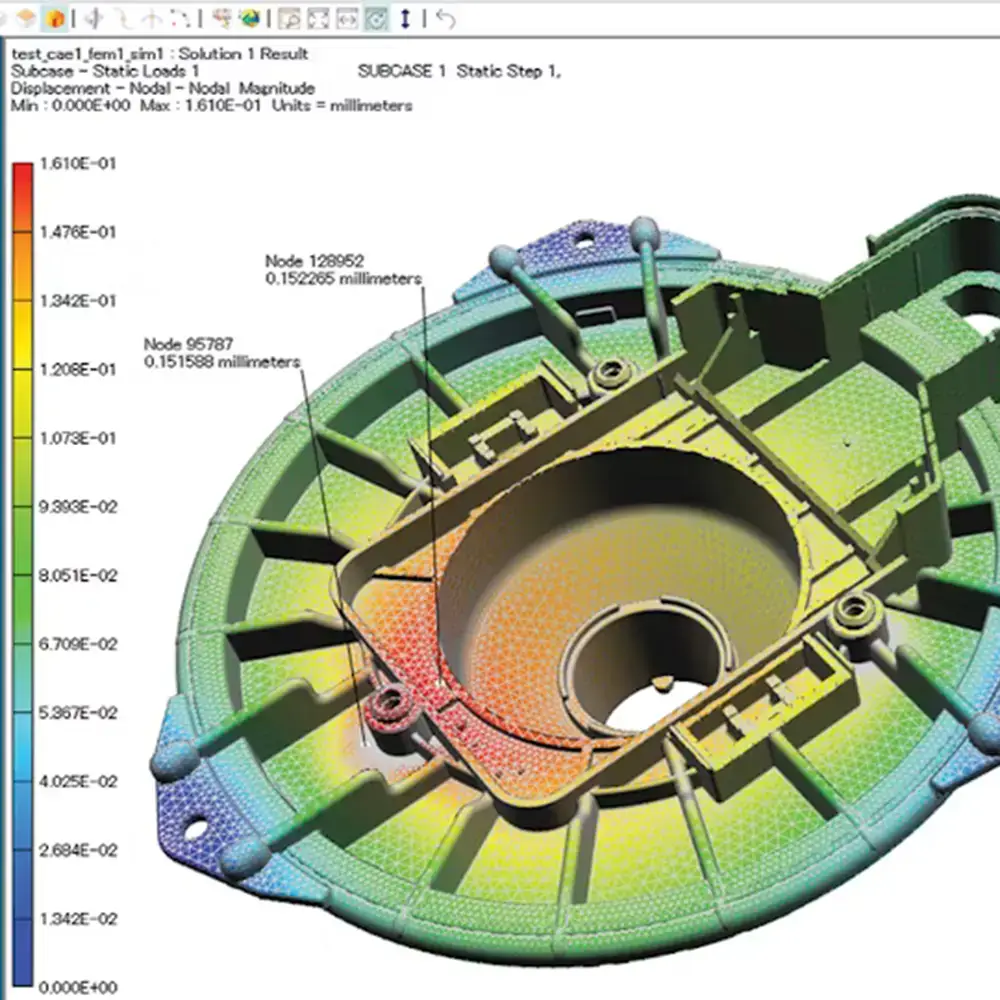Click the faint curved-line toolbar icon
Image resolution: width=1000 pixels, height=1000 pixels.
[x=125, y=19]
